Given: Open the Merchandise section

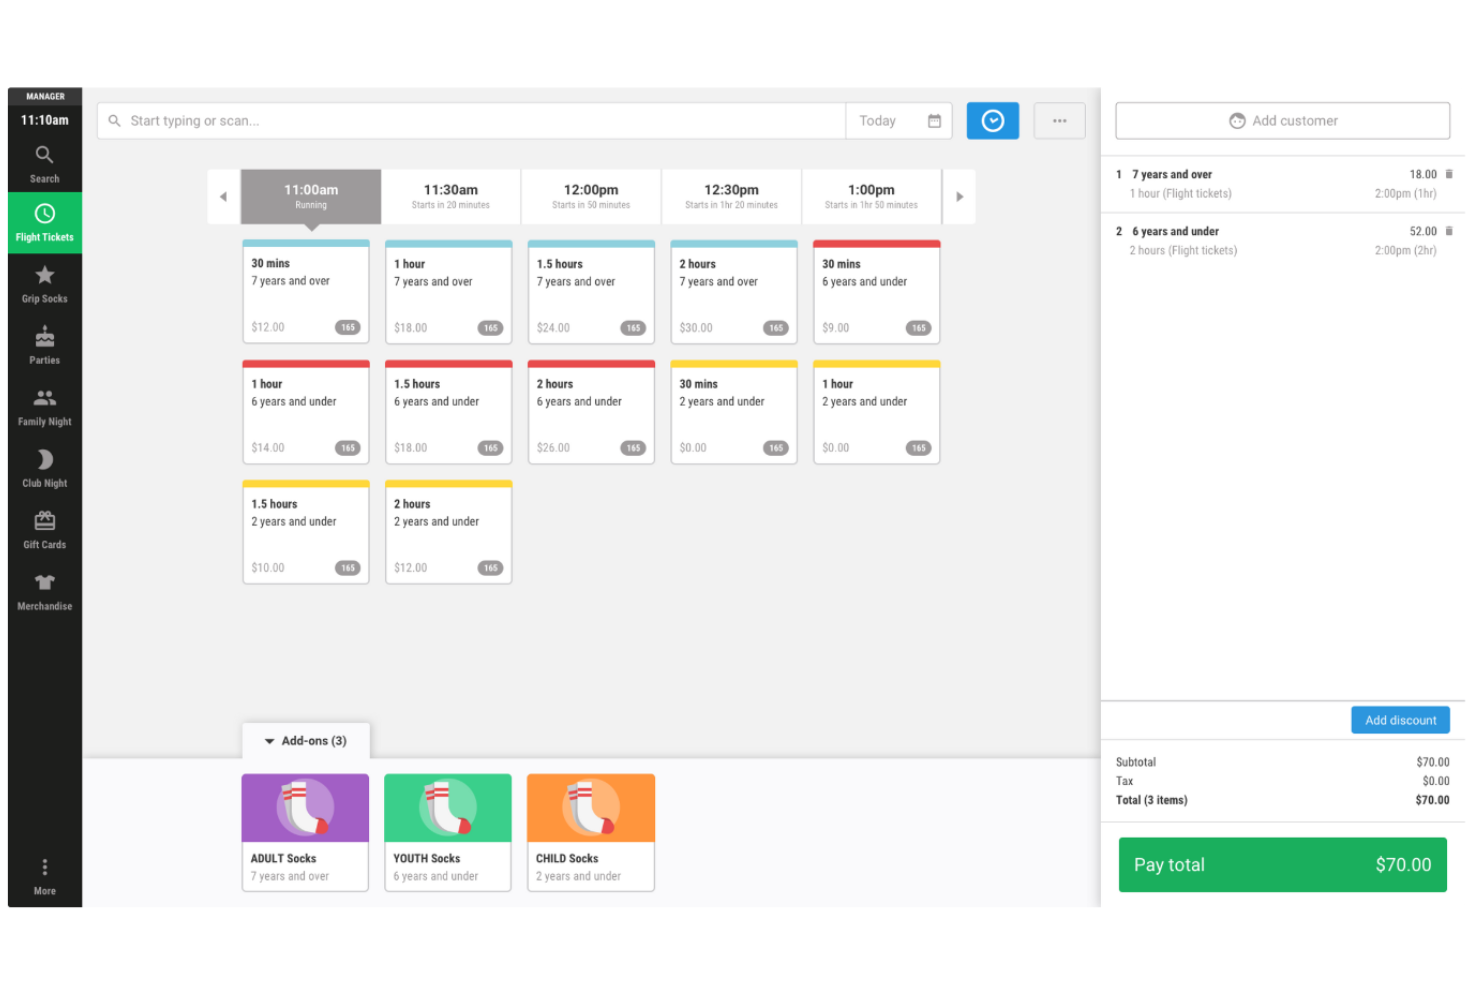Looking at the screenshot, I should click(44, 590).
